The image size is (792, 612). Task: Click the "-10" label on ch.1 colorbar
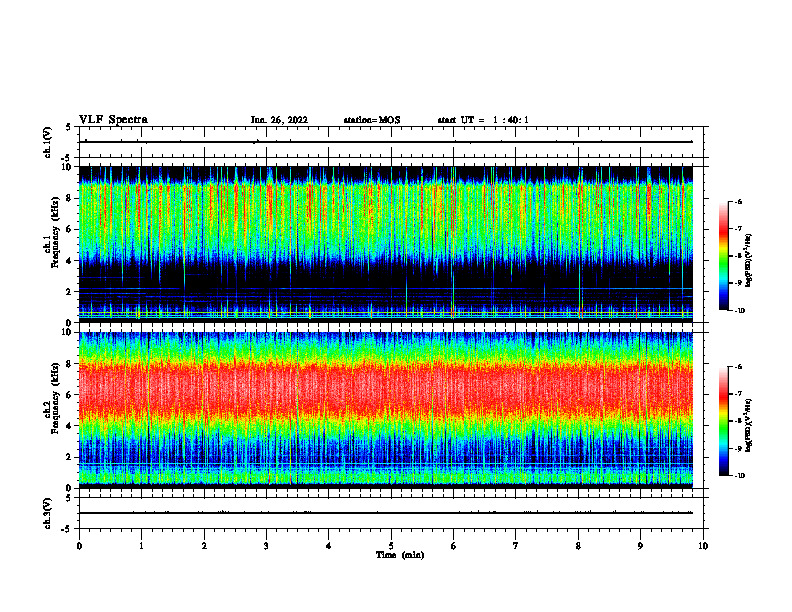pos(739,311)
